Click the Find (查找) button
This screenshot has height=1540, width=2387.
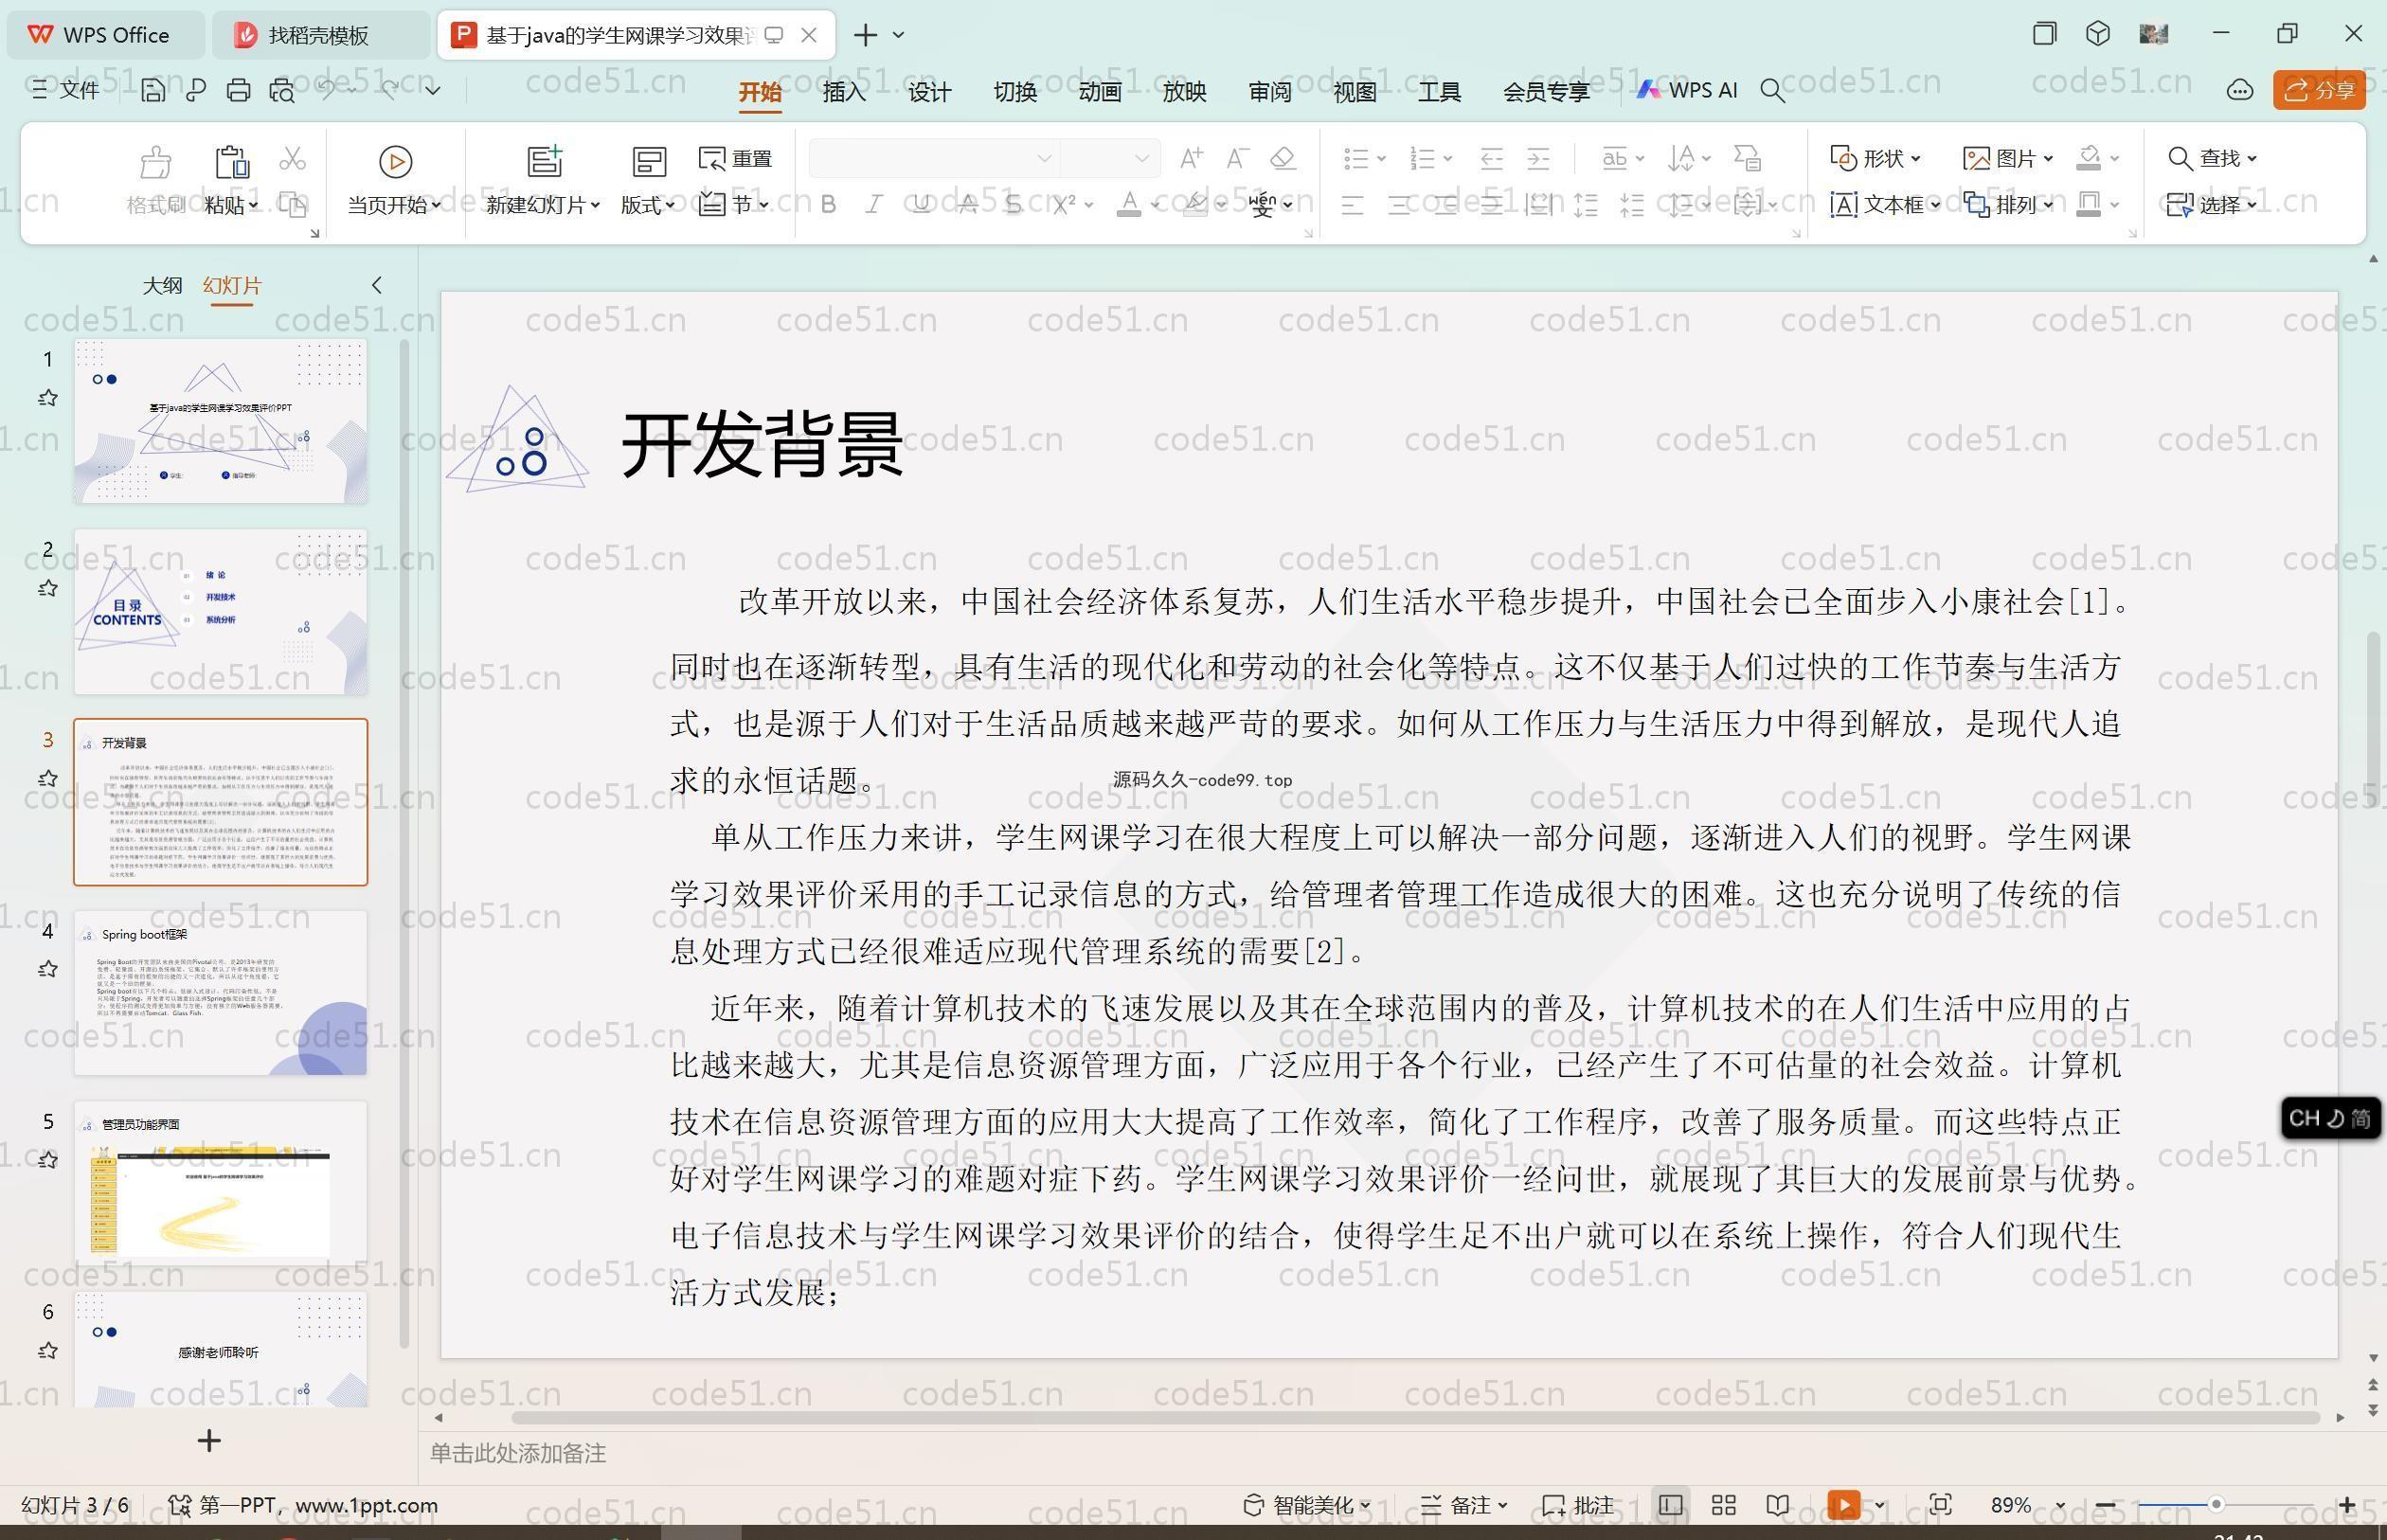pyautogui.click(x=2212, y=158)
